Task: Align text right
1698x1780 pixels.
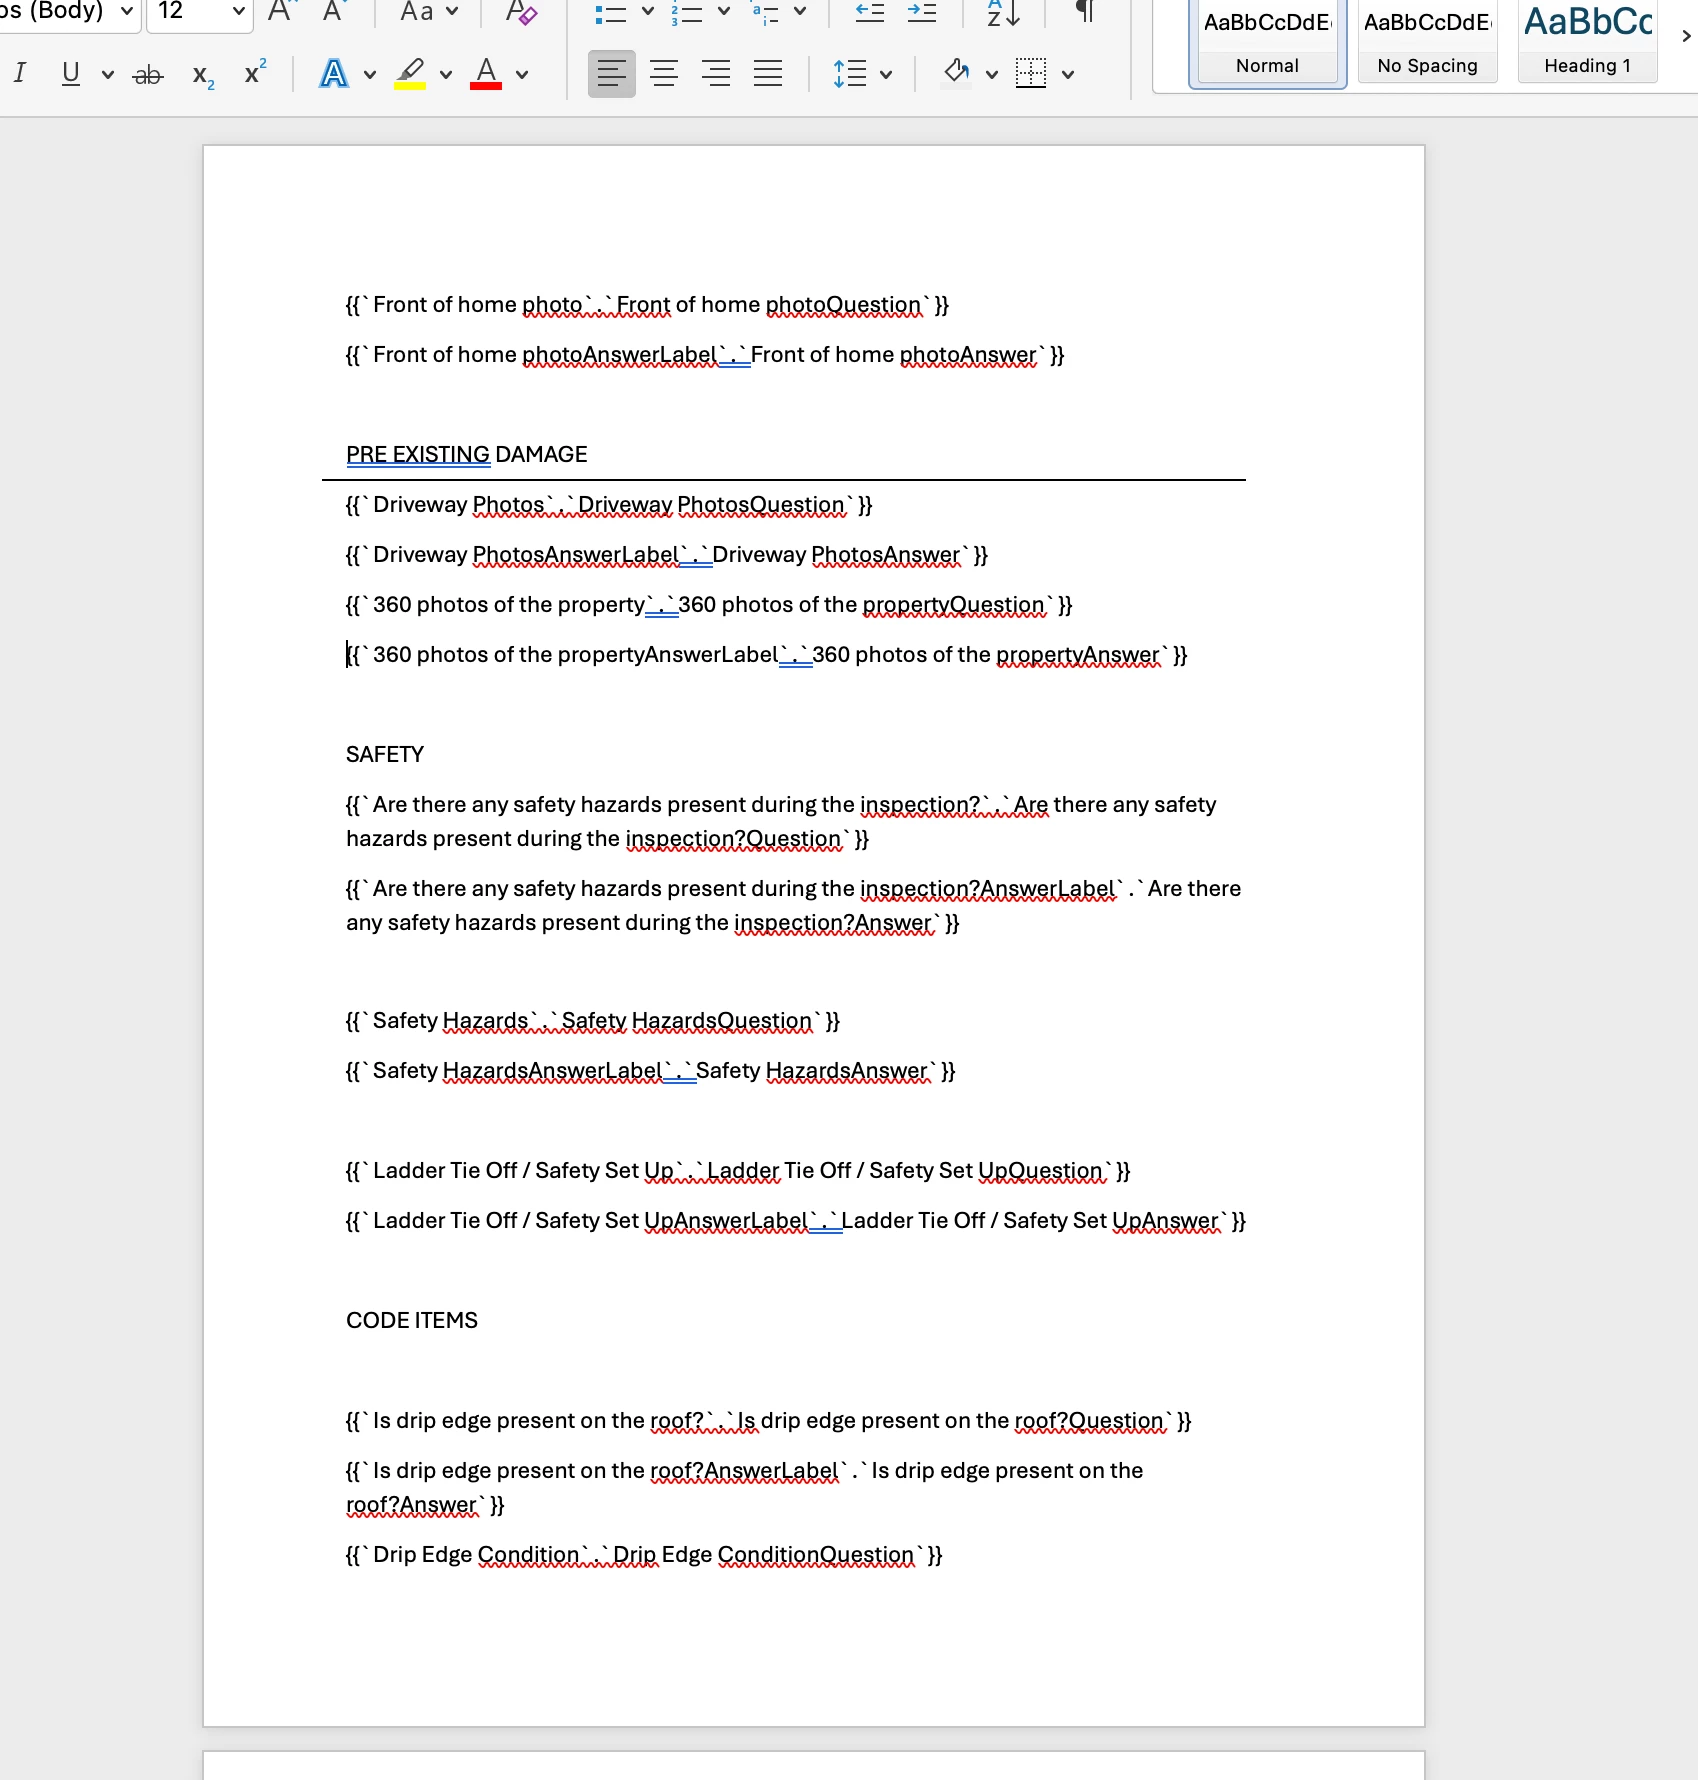Action: [x=716, y=73]
